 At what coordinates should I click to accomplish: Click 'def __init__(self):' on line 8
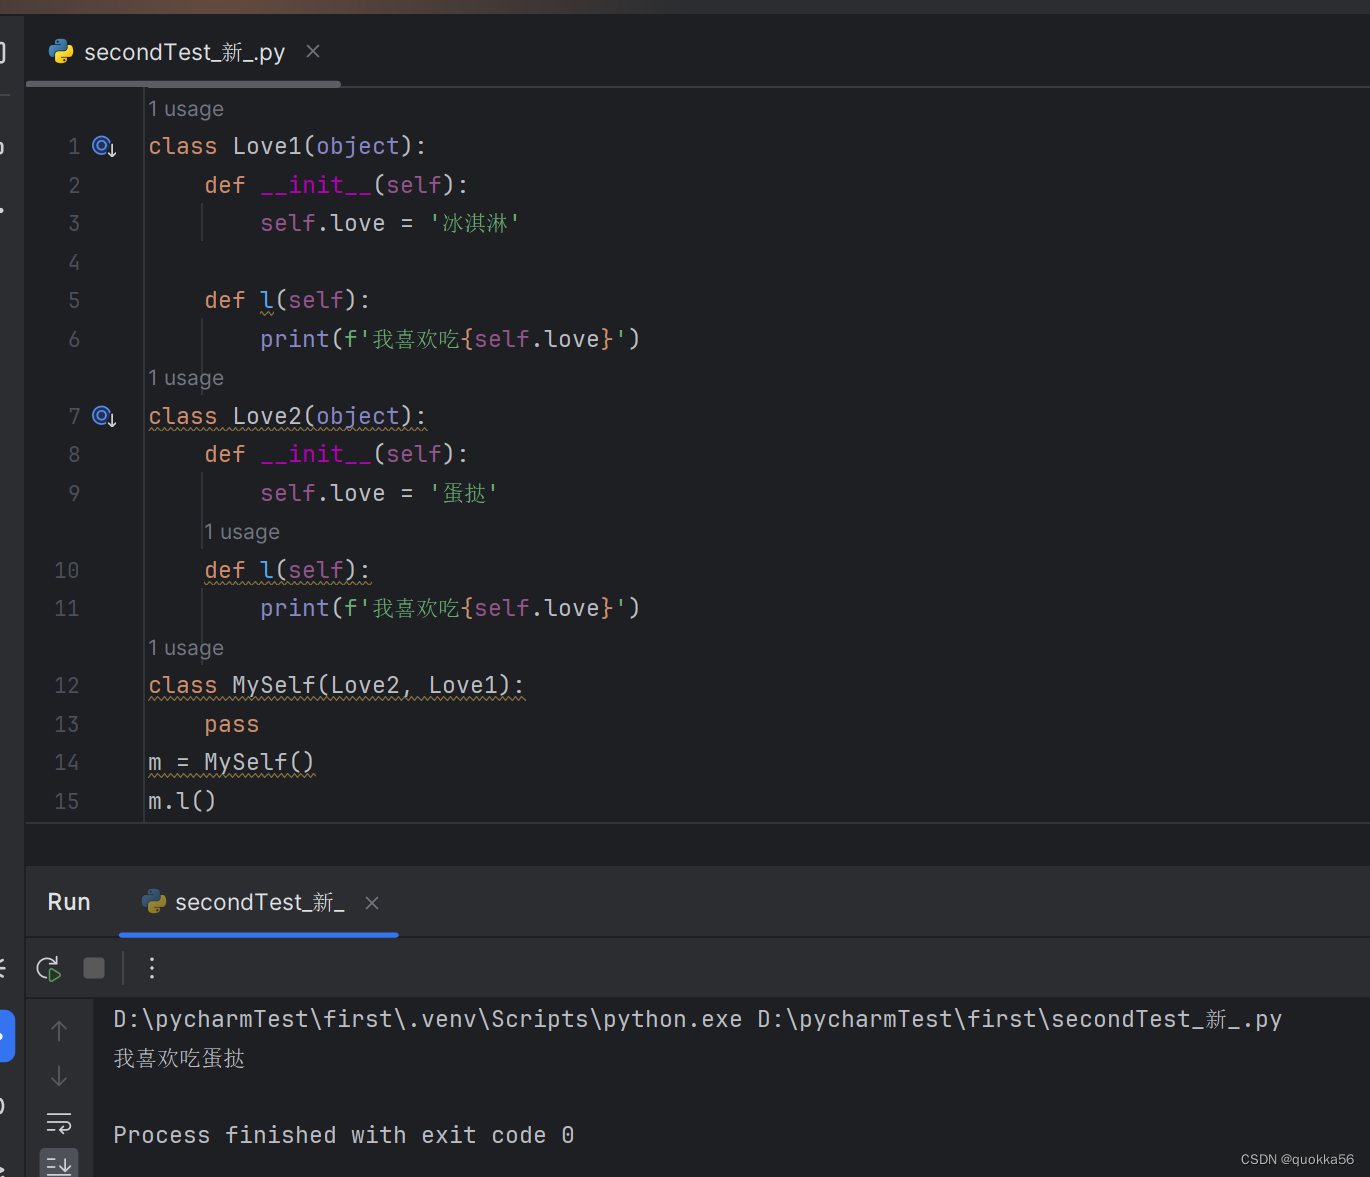pyautogui.click(x=336, y=455)
